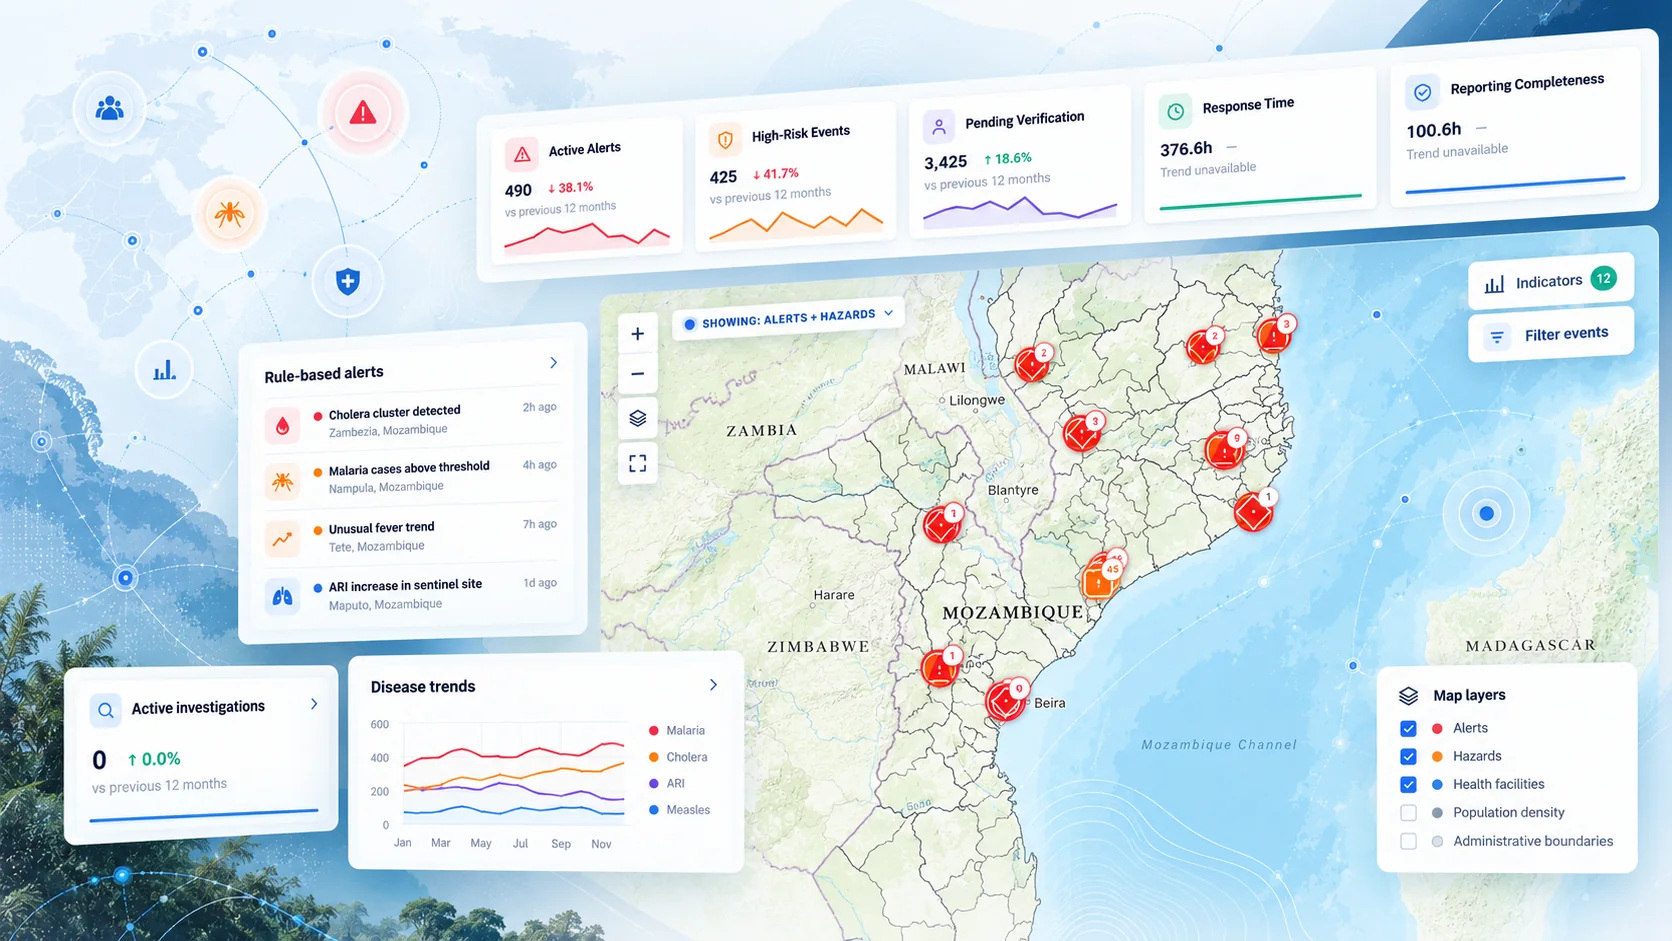
Task: Click the people group icon bubble
Action: point(109,108)
